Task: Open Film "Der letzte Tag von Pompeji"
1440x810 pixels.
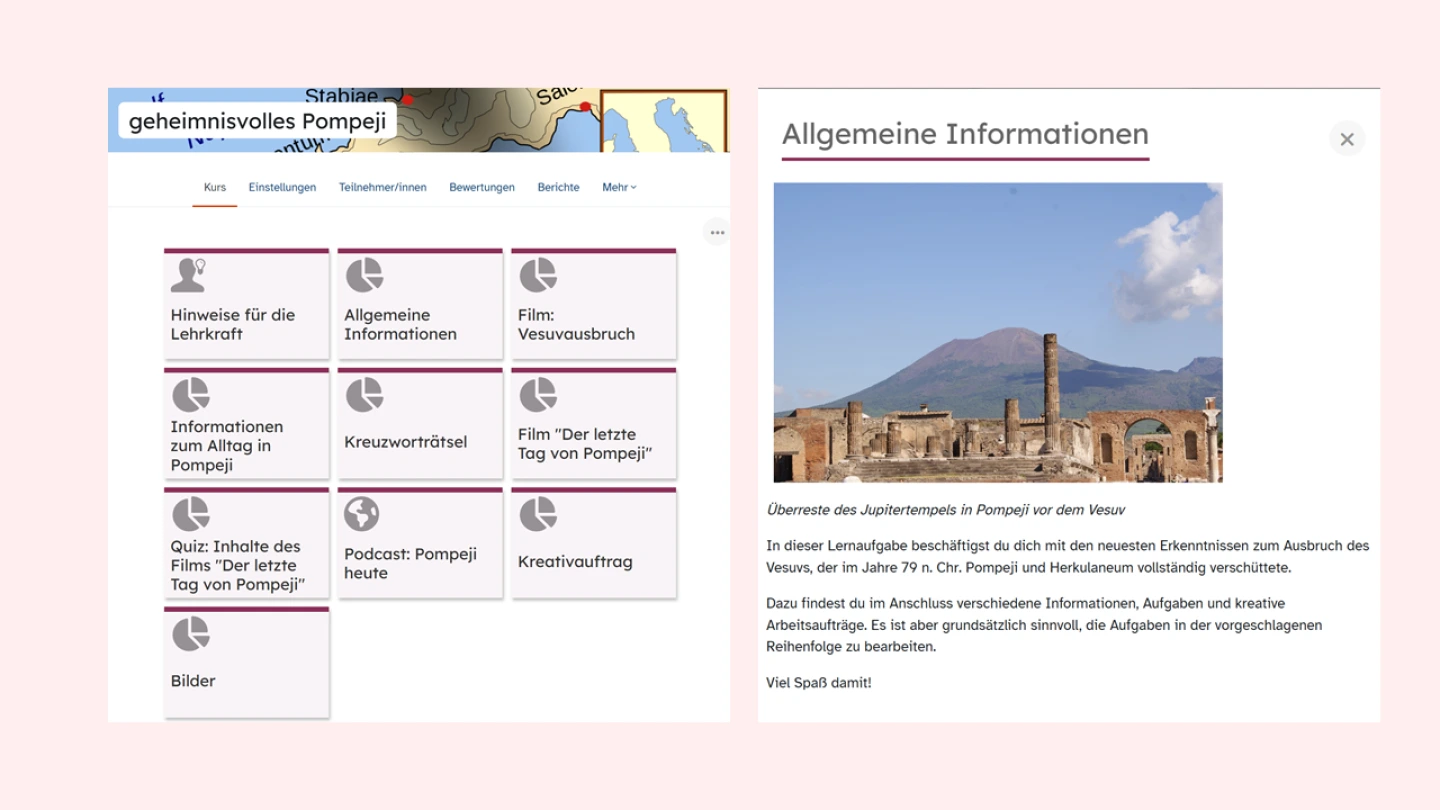Action: click(593, 443)
